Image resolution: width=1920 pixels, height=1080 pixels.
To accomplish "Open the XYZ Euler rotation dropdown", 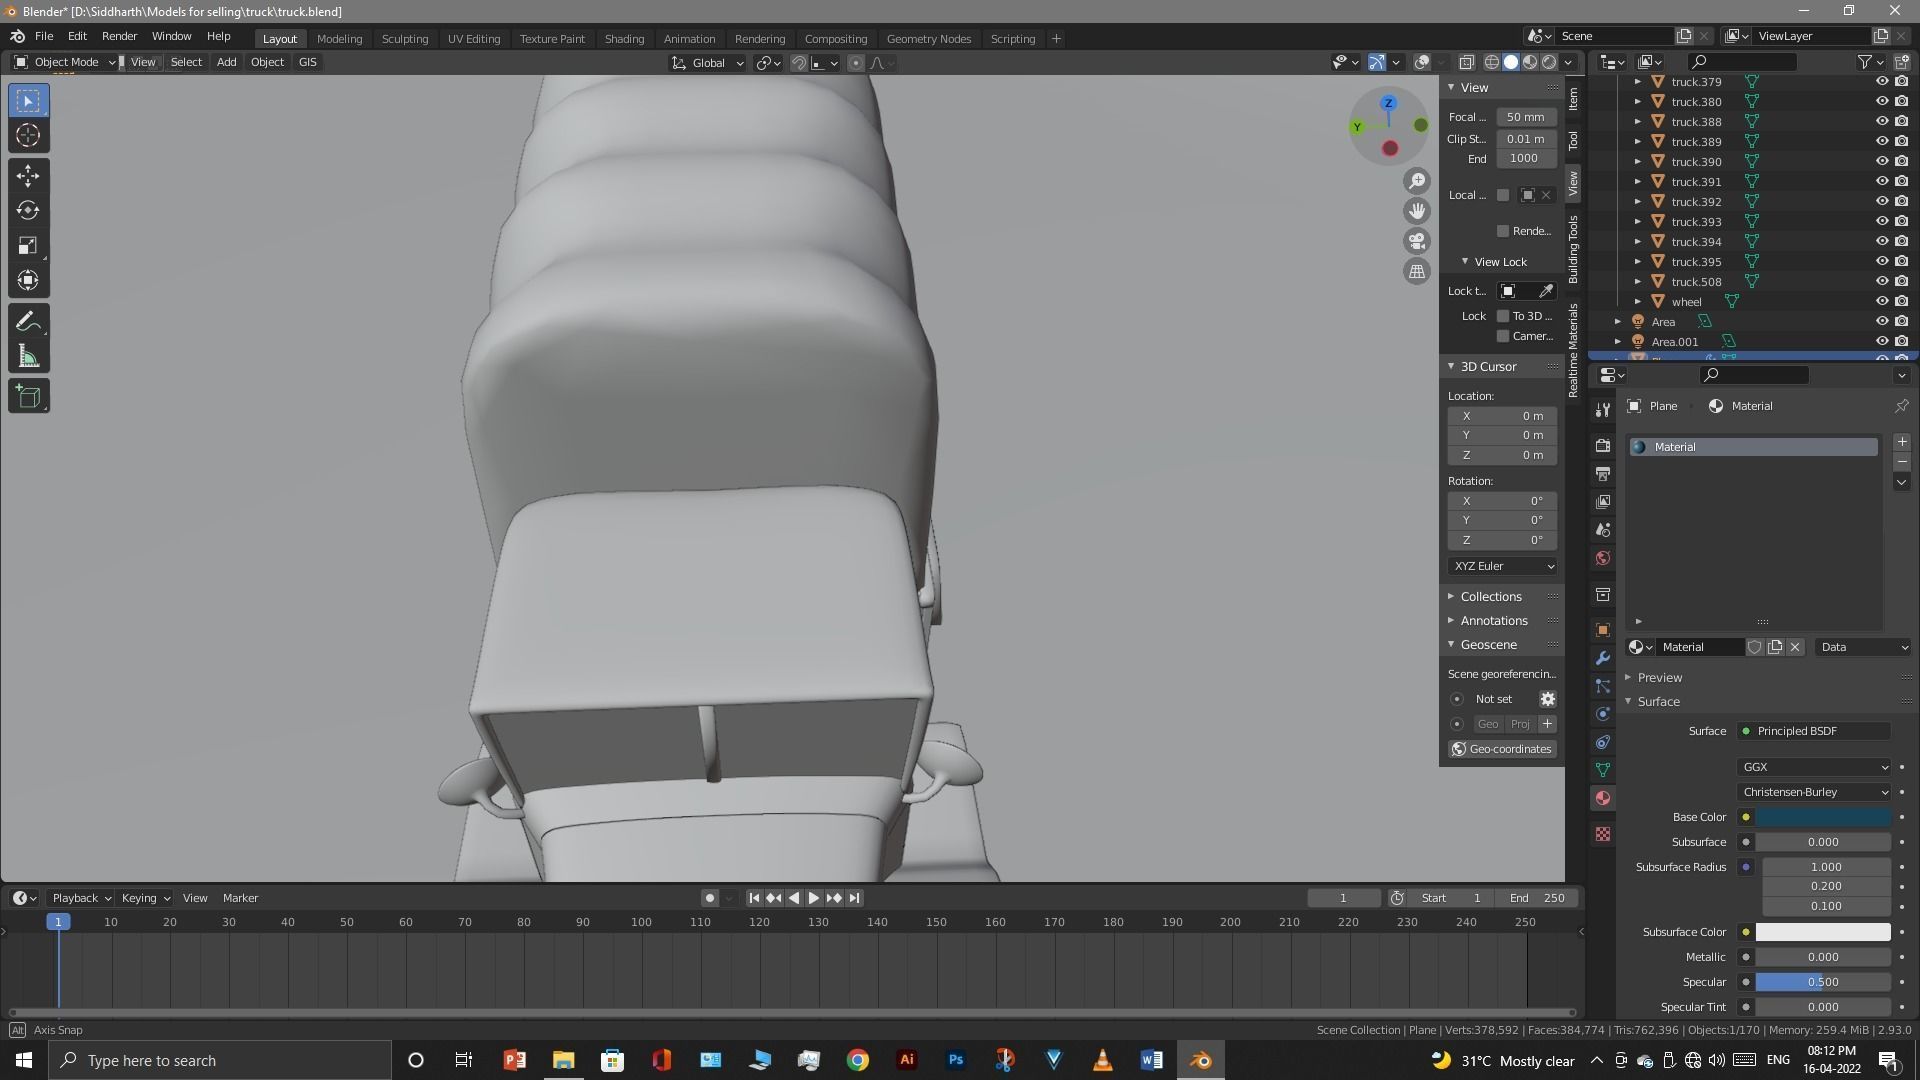I will tap(1503, 566).
